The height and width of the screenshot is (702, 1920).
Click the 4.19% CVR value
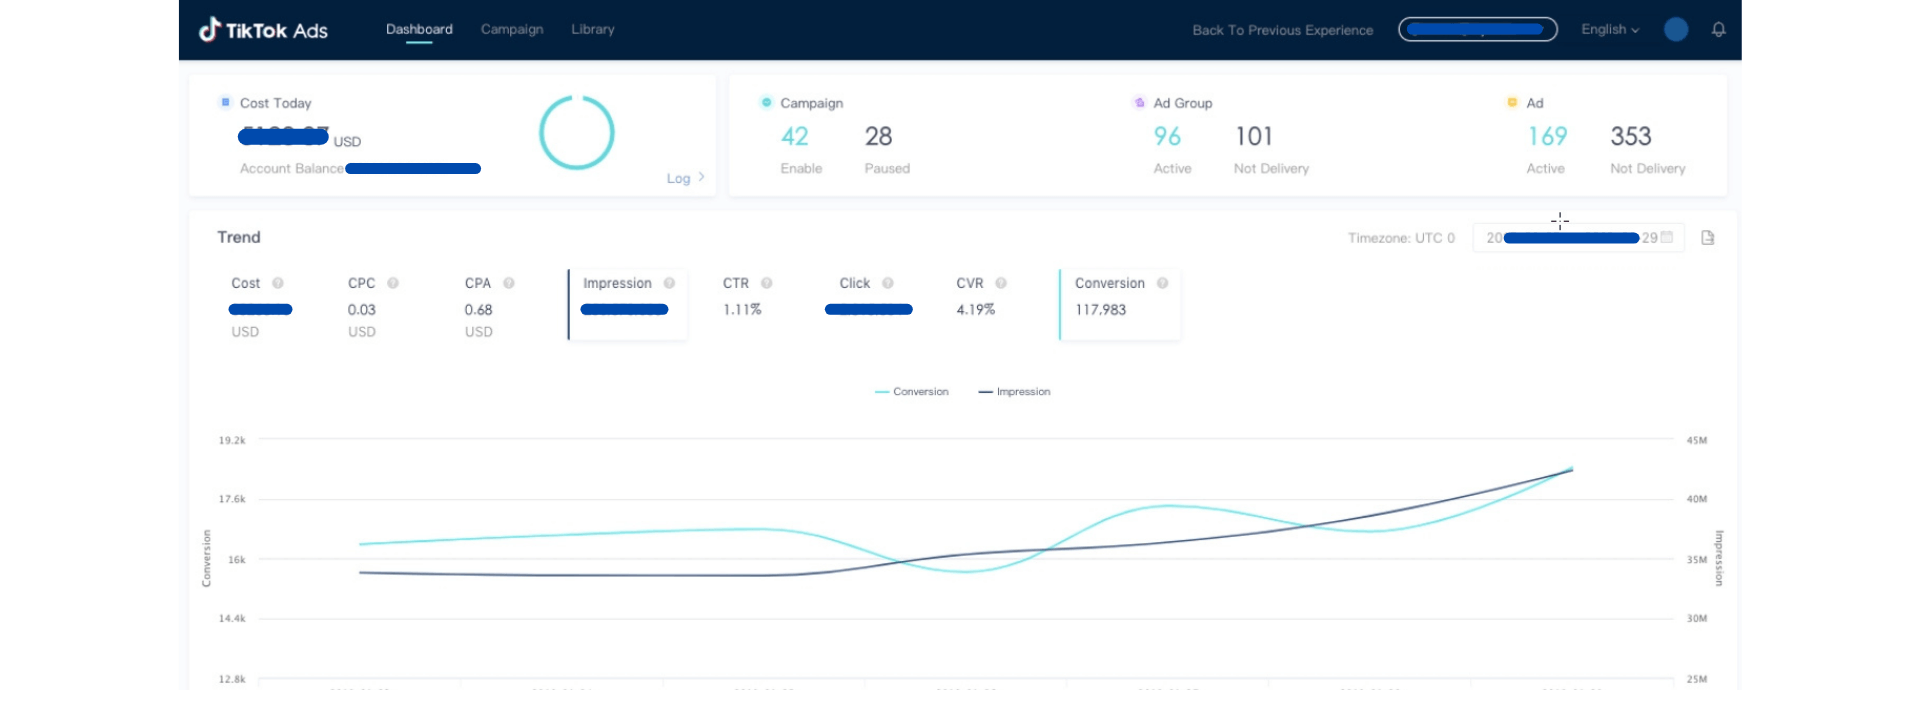[x=976, y=310]
